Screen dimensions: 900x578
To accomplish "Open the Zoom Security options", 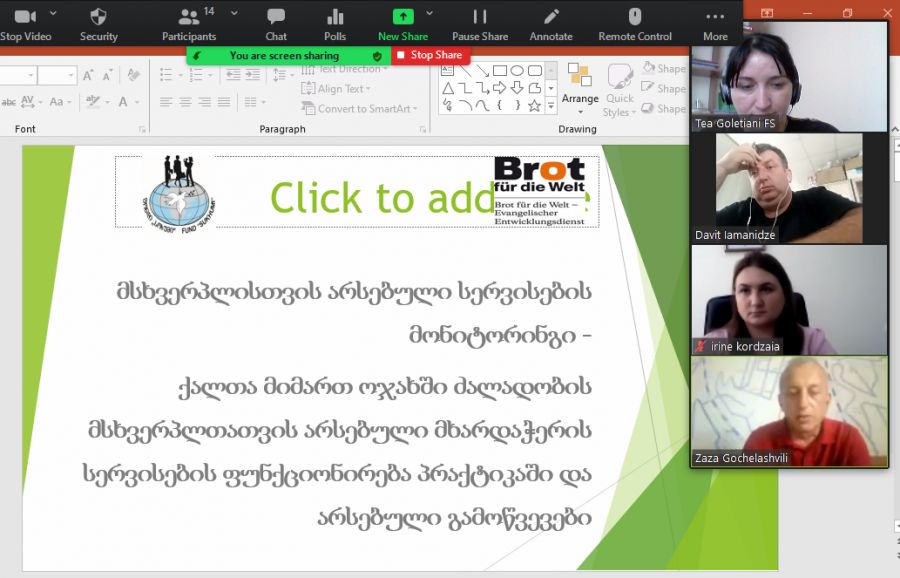I will (99, 25).
